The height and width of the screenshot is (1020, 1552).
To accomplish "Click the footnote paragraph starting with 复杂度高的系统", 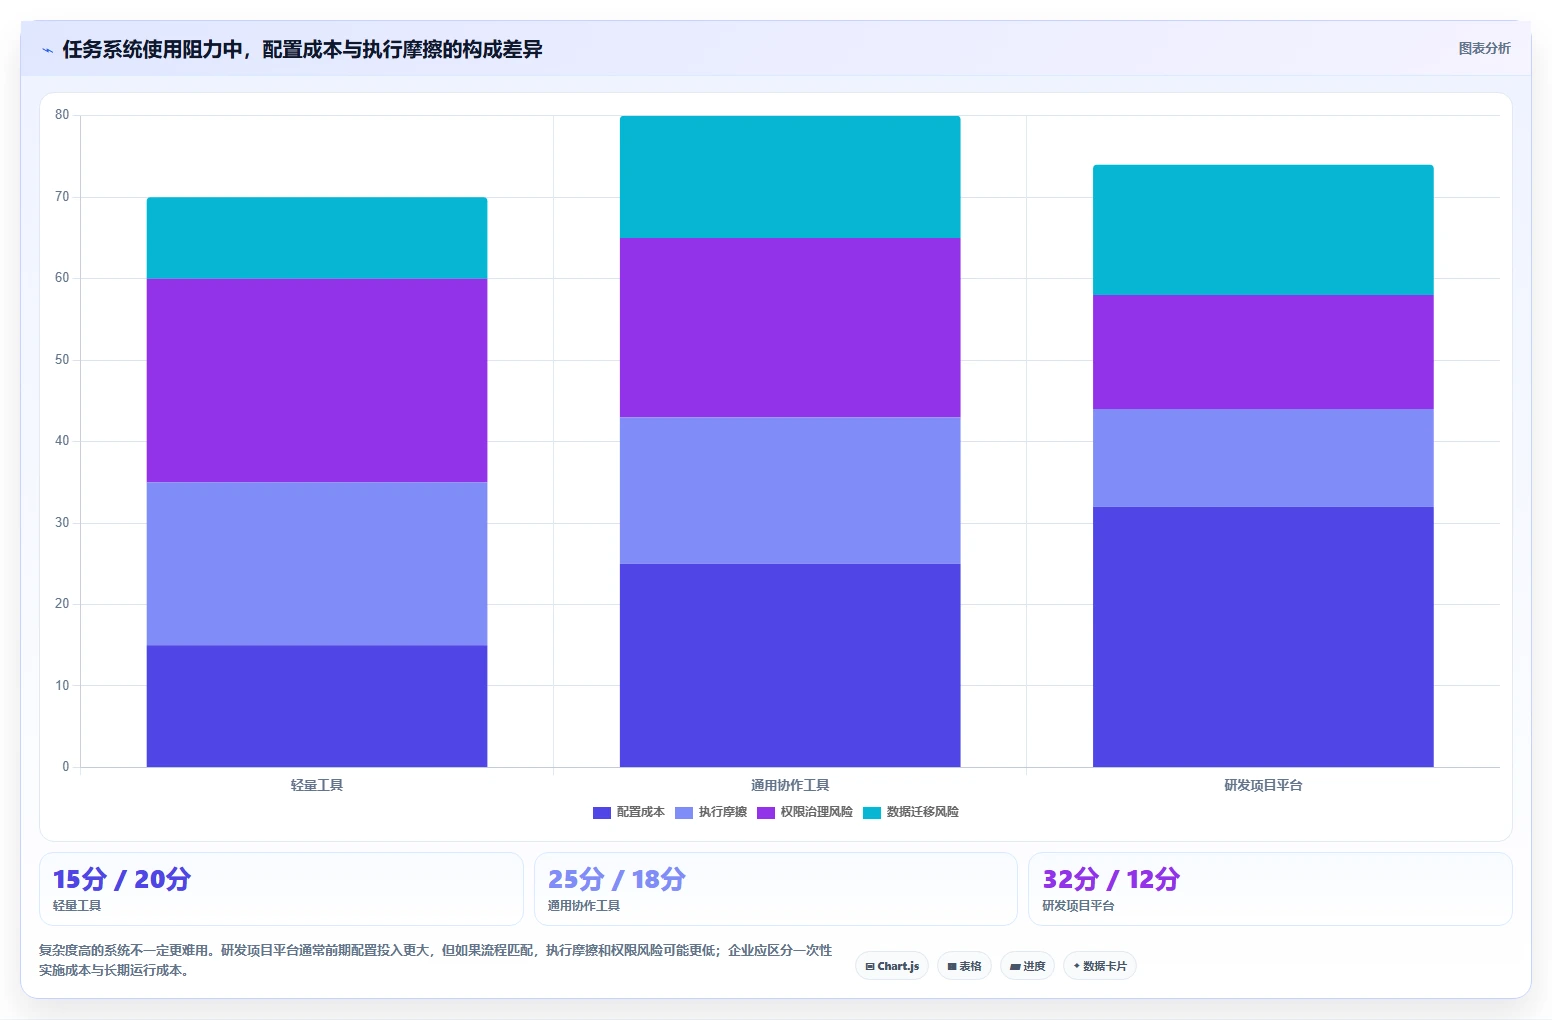I will click(x=436, y=960).
